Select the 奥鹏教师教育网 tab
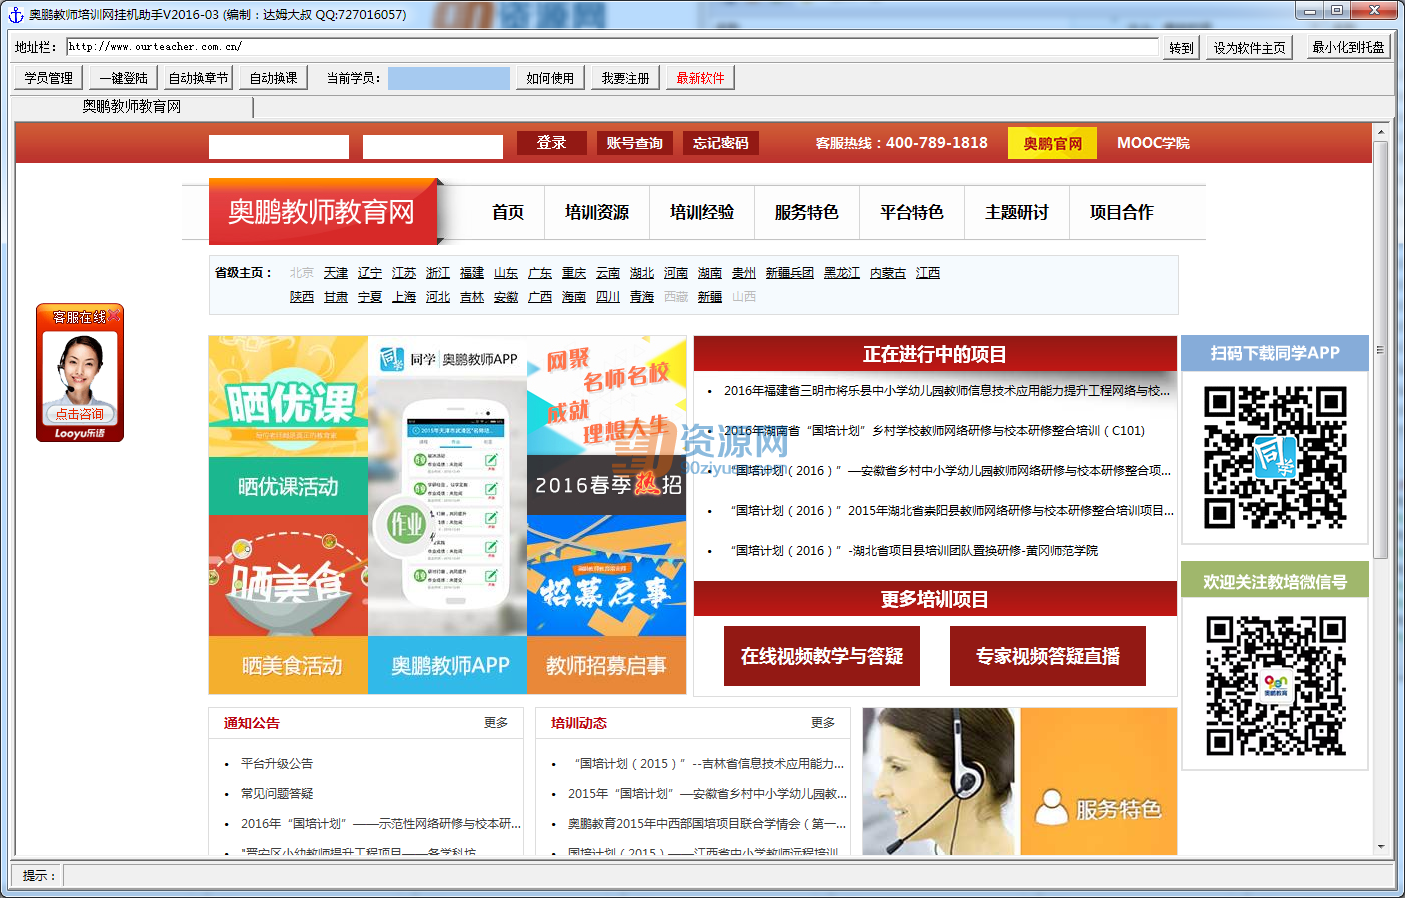The image size is (1405, 898). [132, 106]
